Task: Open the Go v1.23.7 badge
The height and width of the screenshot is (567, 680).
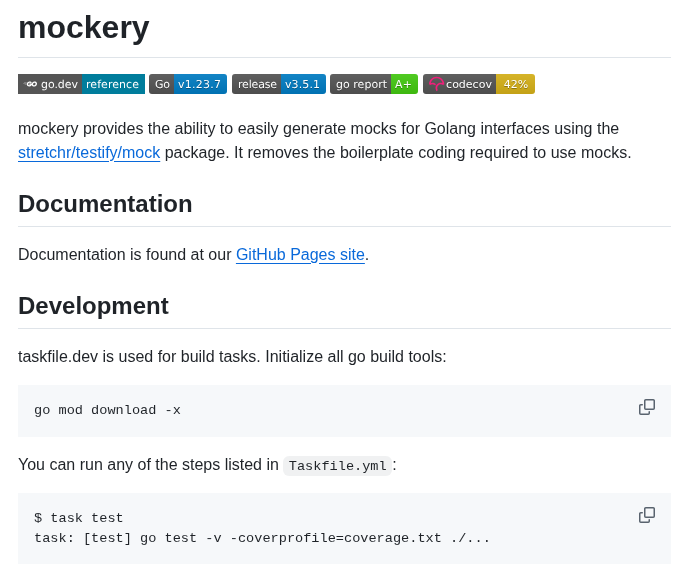Action: coord(188,84)
